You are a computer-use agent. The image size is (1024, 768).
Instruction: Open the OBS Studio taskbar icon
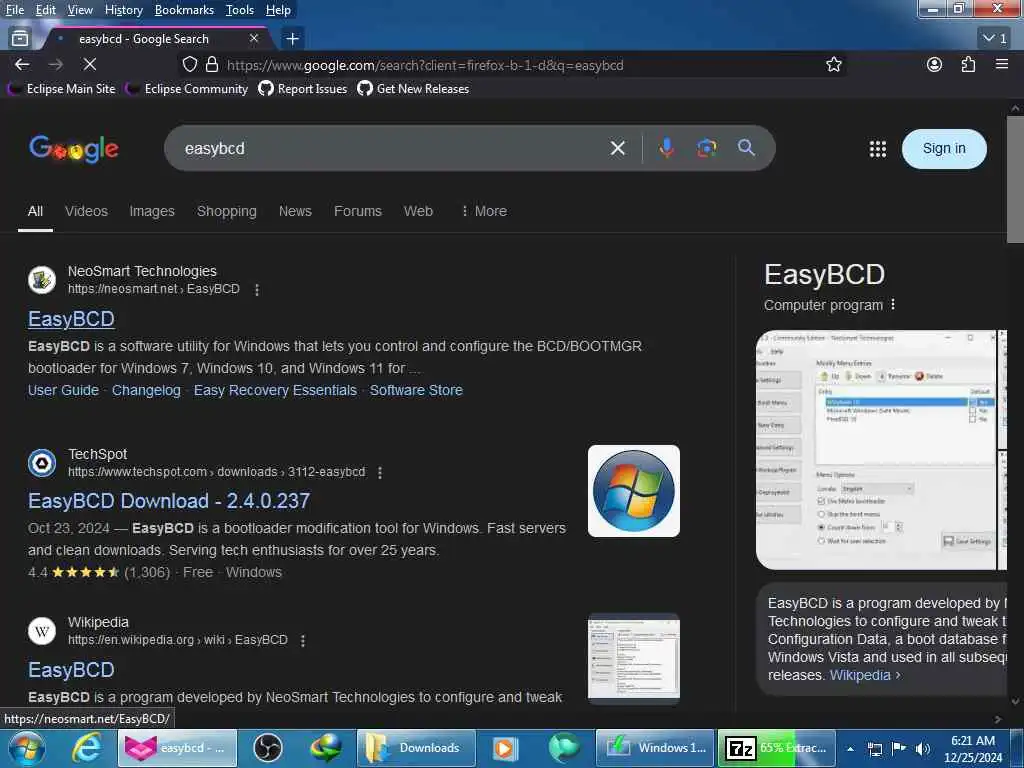268,748
